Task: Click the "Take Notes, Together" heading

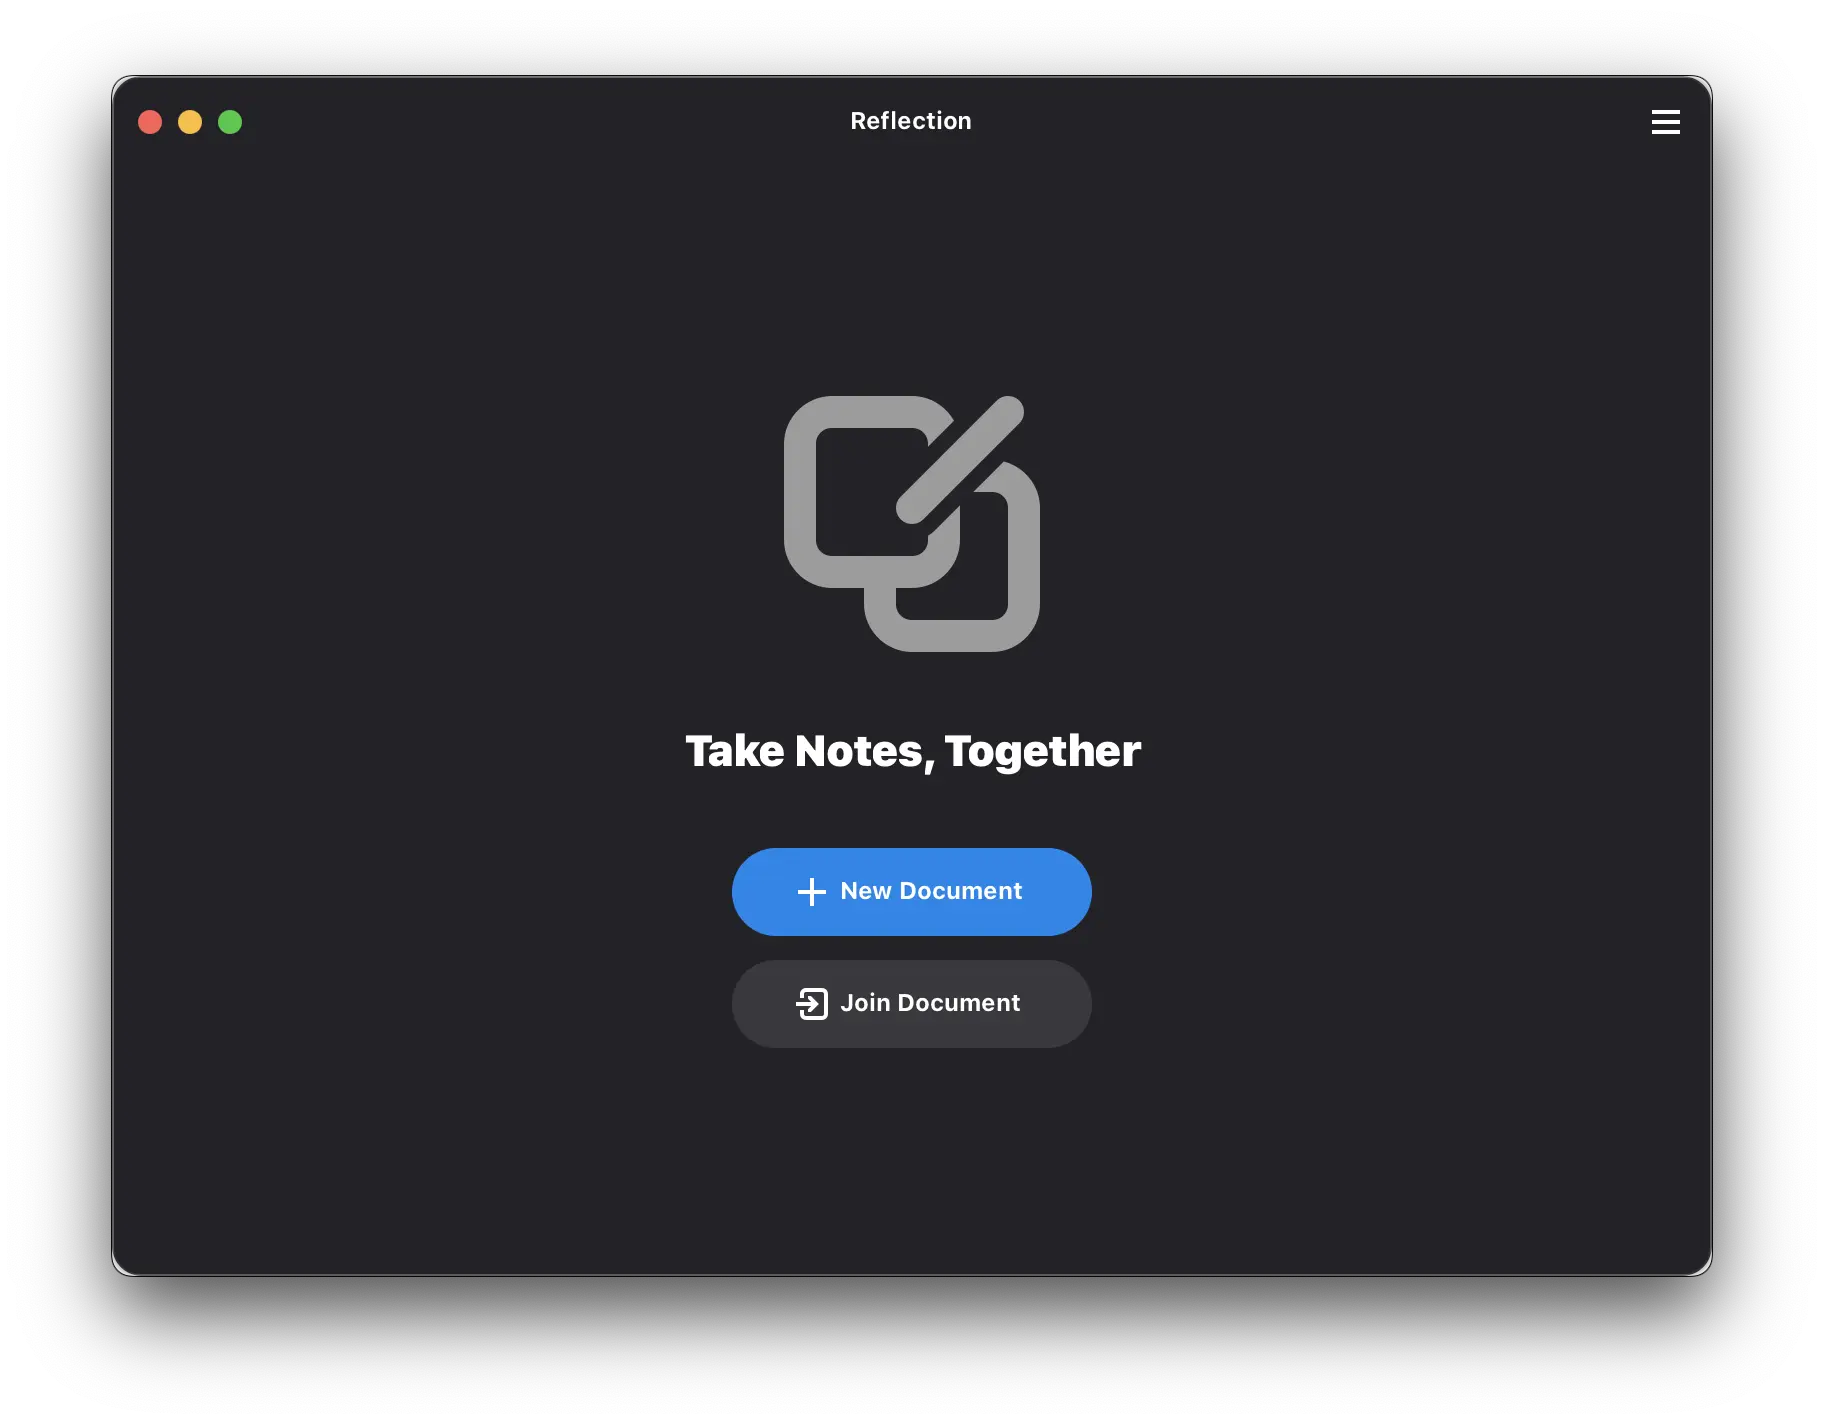Action: click(912, 751)
